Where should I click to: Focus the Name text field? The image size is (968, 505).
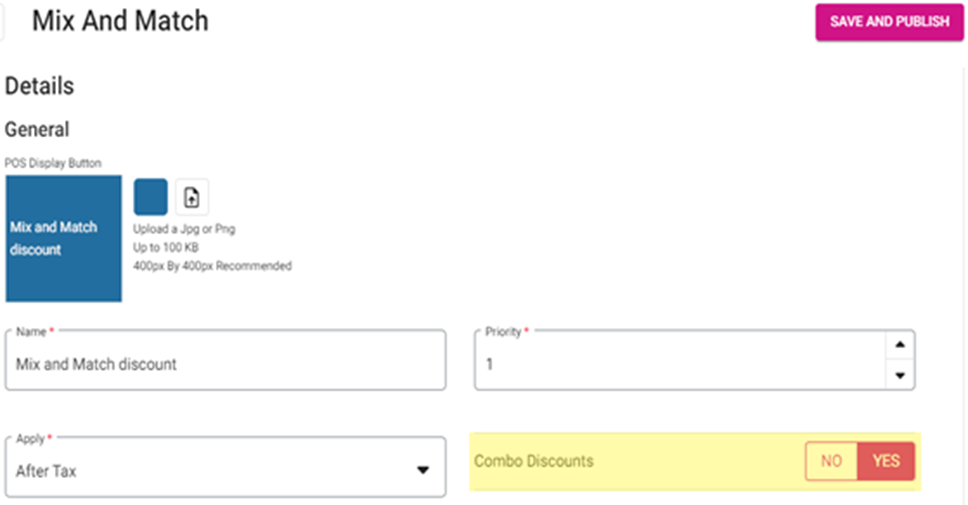coord(225,364)
